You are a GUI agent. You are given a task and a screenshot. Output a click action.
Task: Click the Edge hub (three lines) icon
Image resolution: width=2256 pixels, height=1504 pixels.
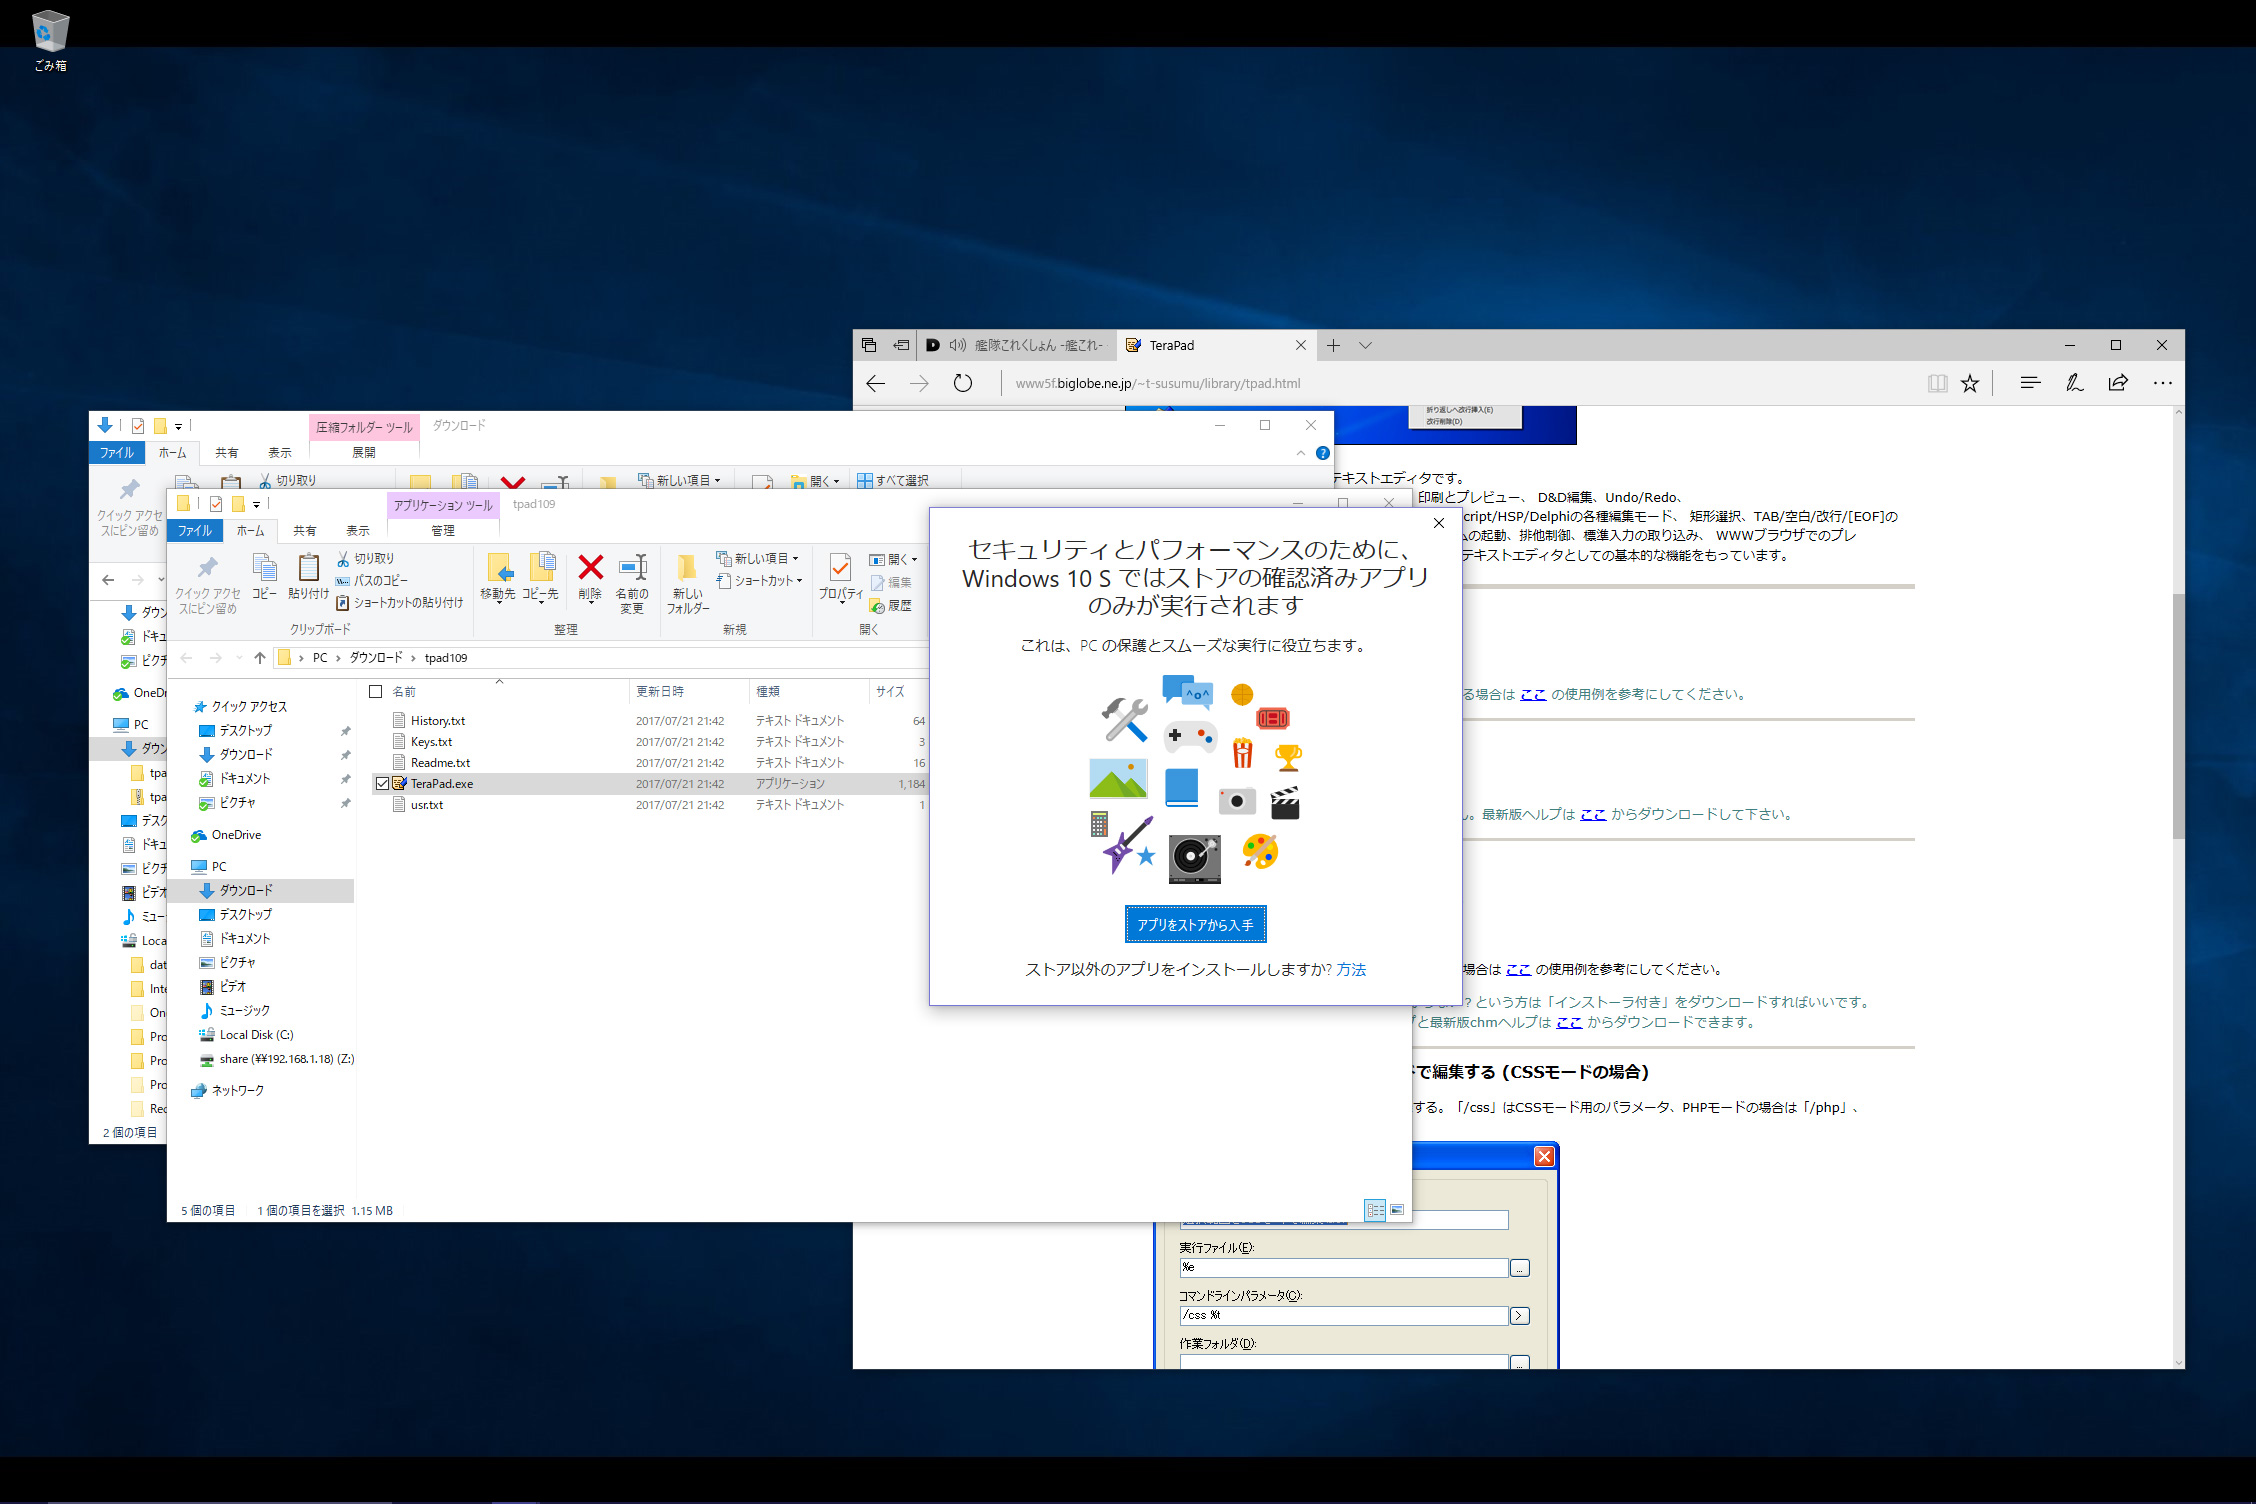click(x=2030, y=383)
